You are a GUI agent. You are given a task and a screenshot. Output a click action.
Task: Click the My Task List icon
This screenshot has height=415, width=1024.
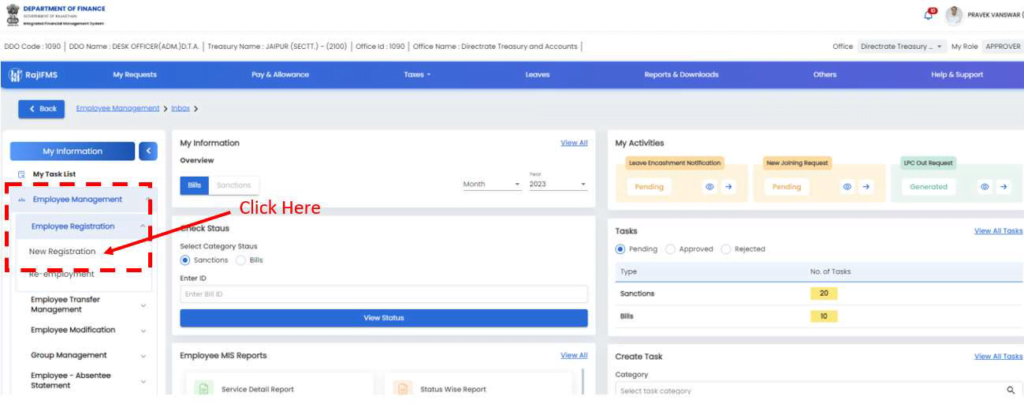pyautogui.click(x=21, y=174)
